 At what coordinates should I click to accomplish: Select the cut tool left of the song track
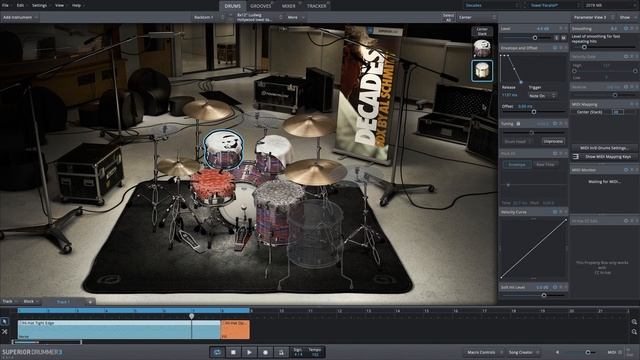click(x=4, y=332)
